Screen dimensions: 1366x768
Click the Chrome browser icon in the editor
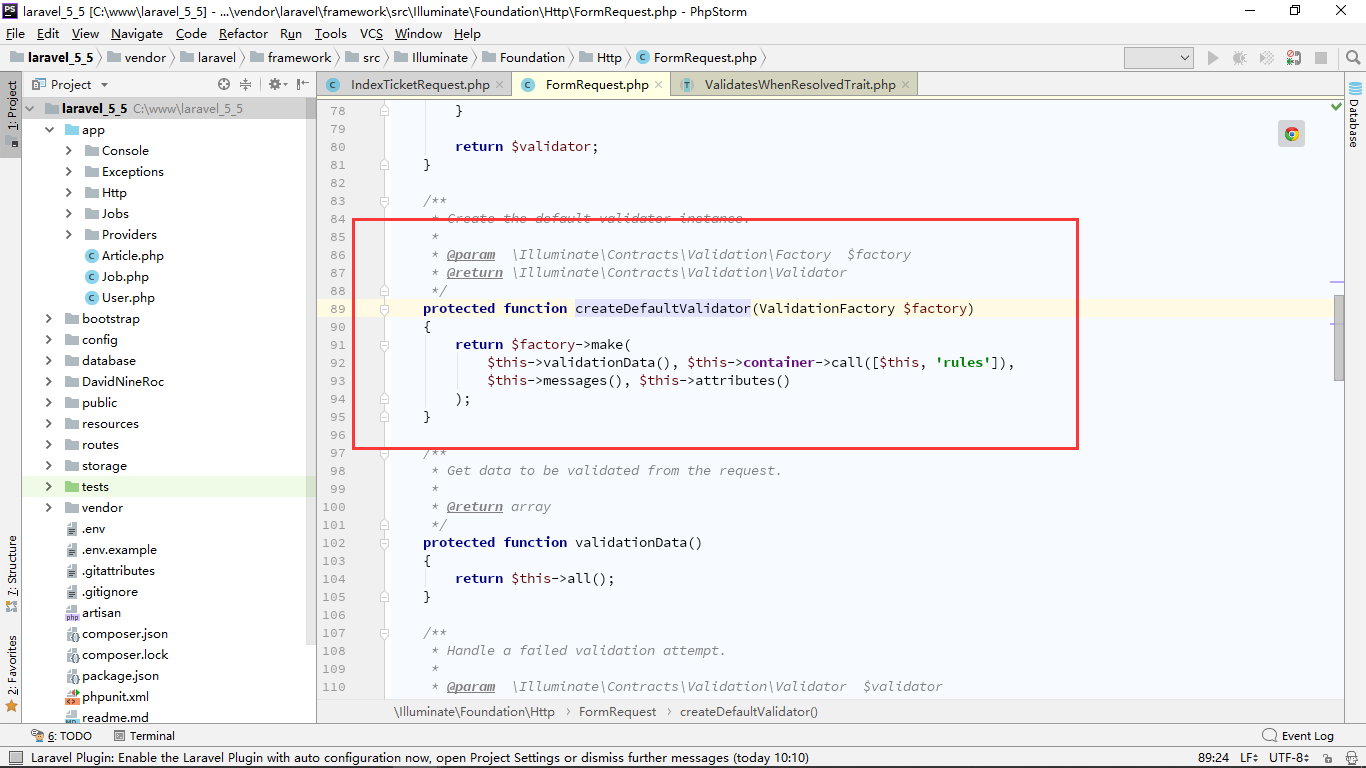pyautogui.click(x=1292, y=134)
